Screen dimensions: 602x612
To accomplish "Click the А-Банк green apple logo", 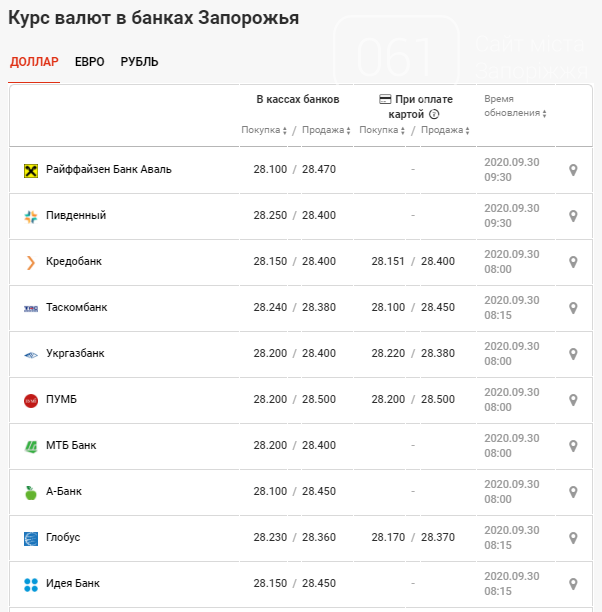I will tap(30, 492).
